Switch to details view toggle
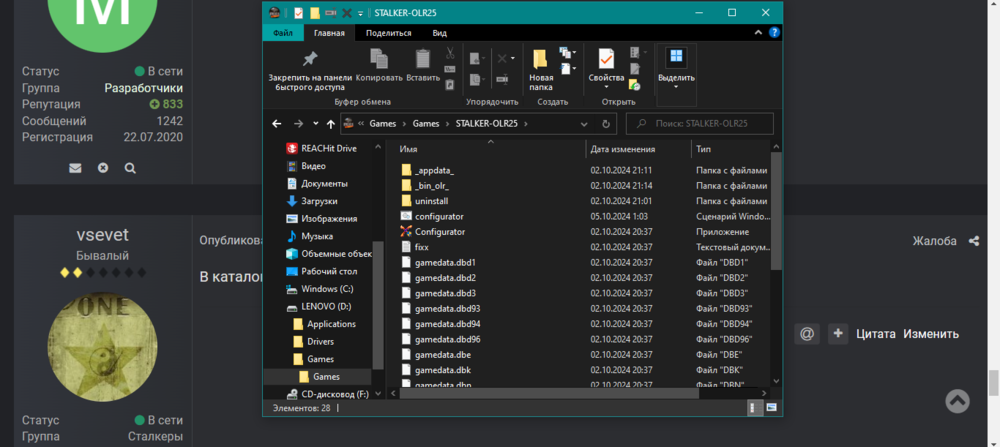Viewport: 1000px width, 447px height. pos(753,407)
